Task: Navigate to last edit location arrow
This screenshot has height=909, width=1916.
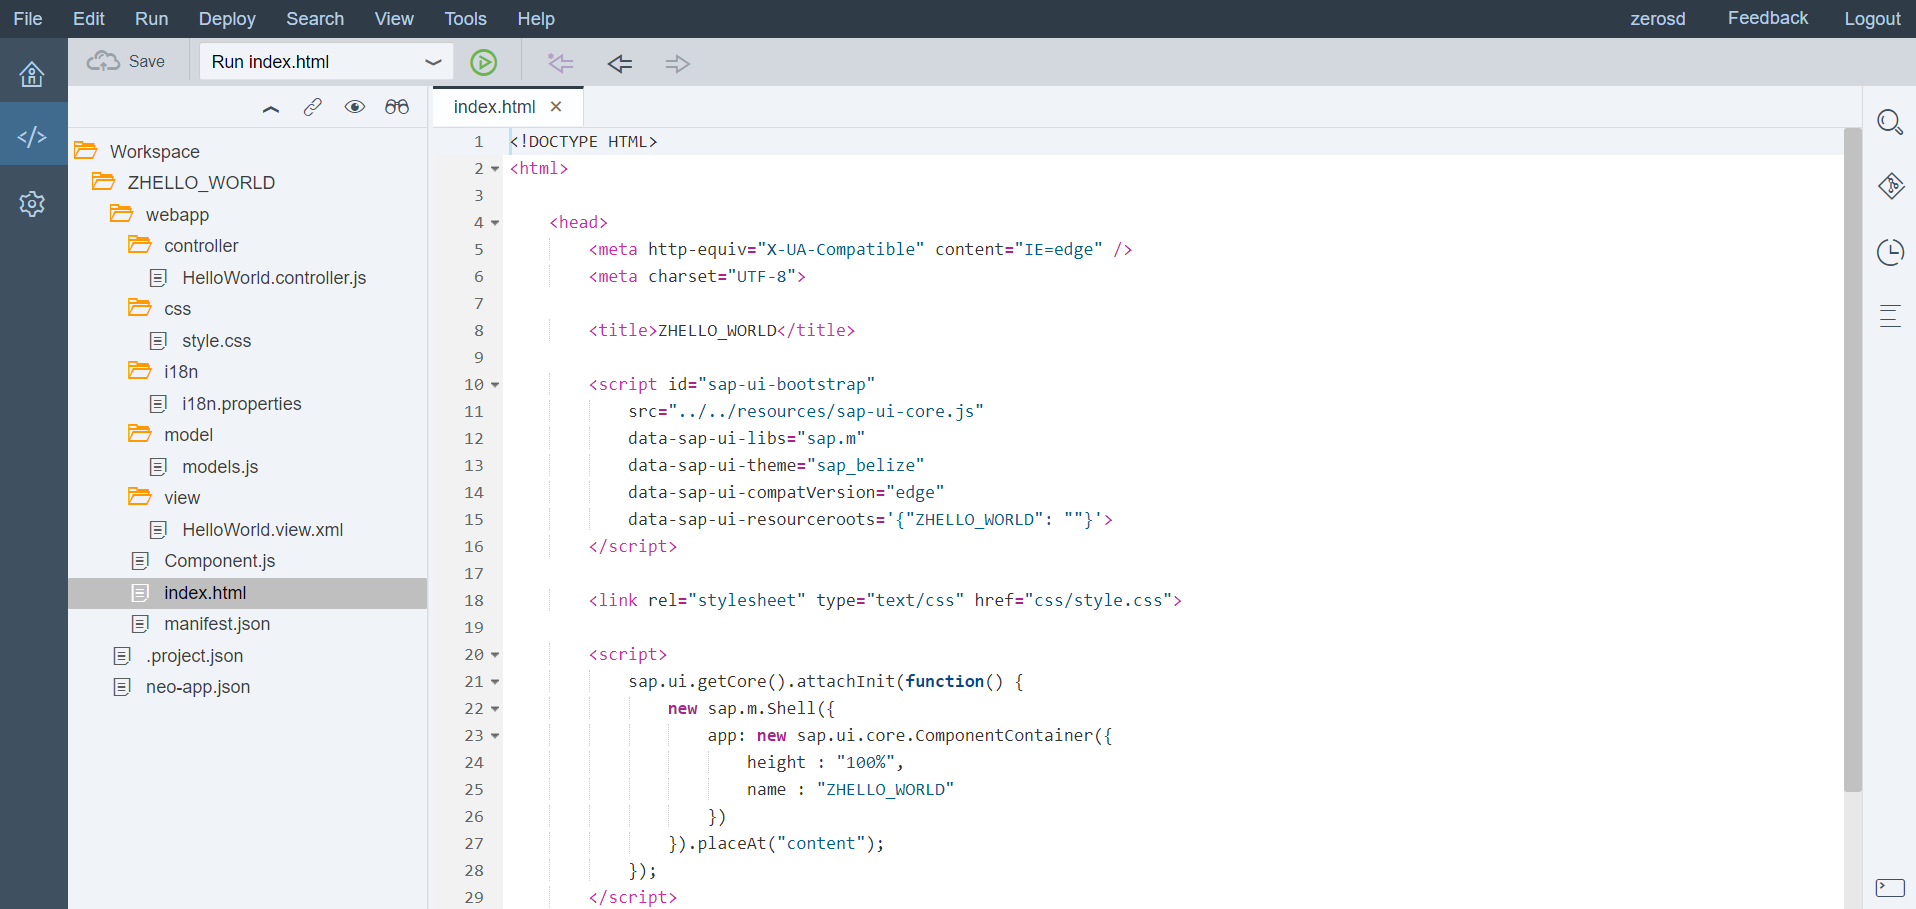Action: [560, 63]
